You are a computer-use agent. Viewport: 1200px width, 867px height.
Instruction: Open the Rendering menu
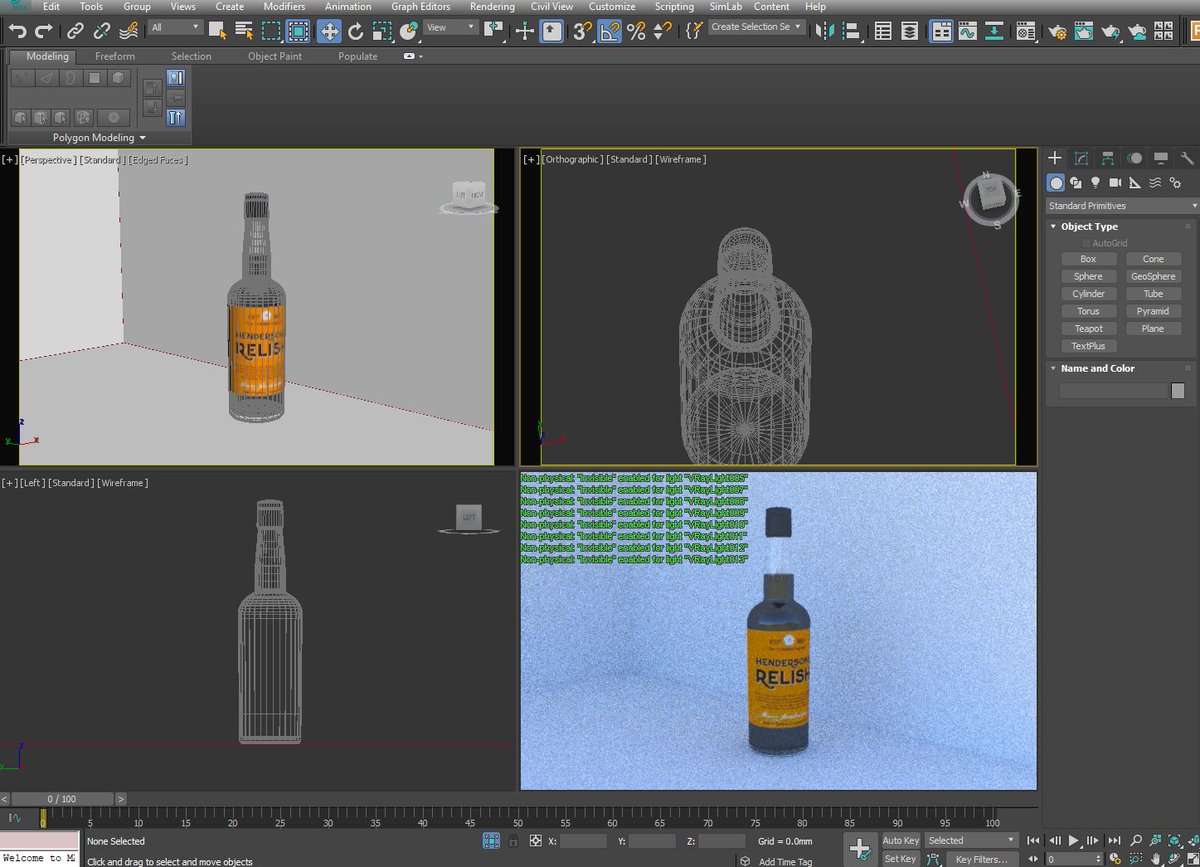pyautogui.click(x=492, y=6)
